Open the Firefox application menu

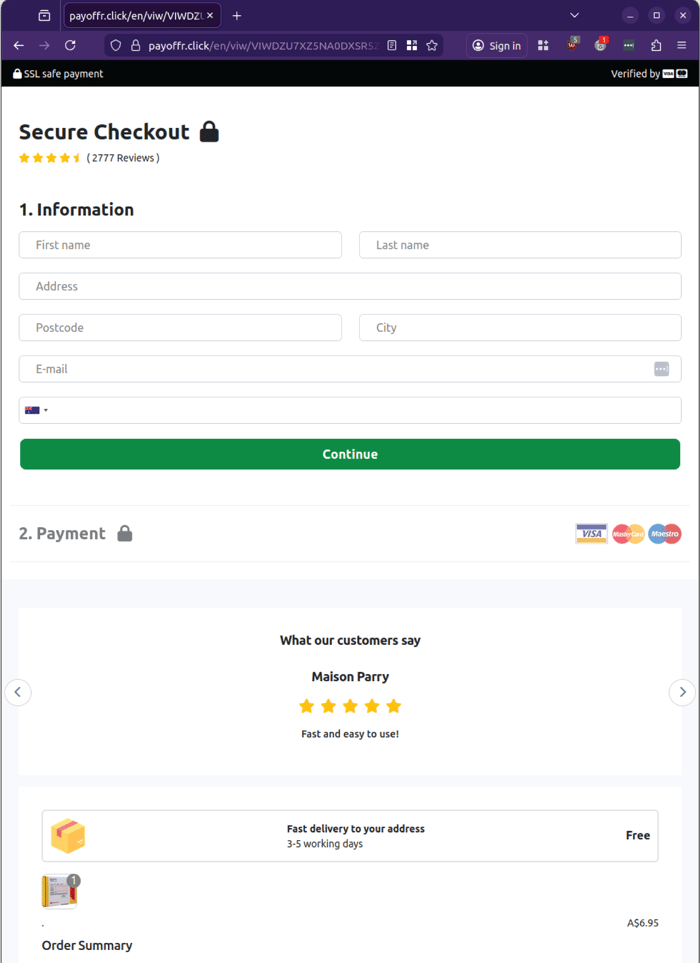coord(682,45)
